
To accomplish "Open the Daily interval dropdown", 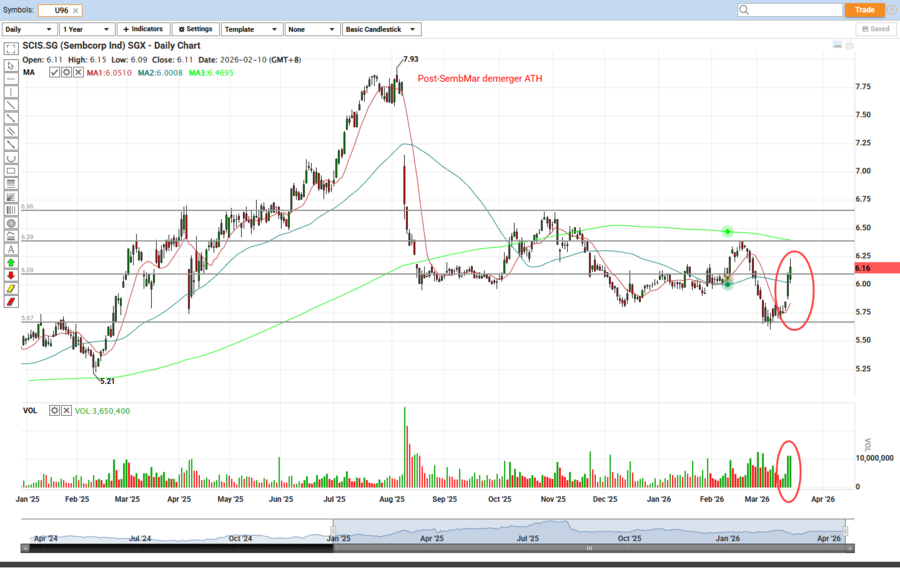I will pos(29,29).
